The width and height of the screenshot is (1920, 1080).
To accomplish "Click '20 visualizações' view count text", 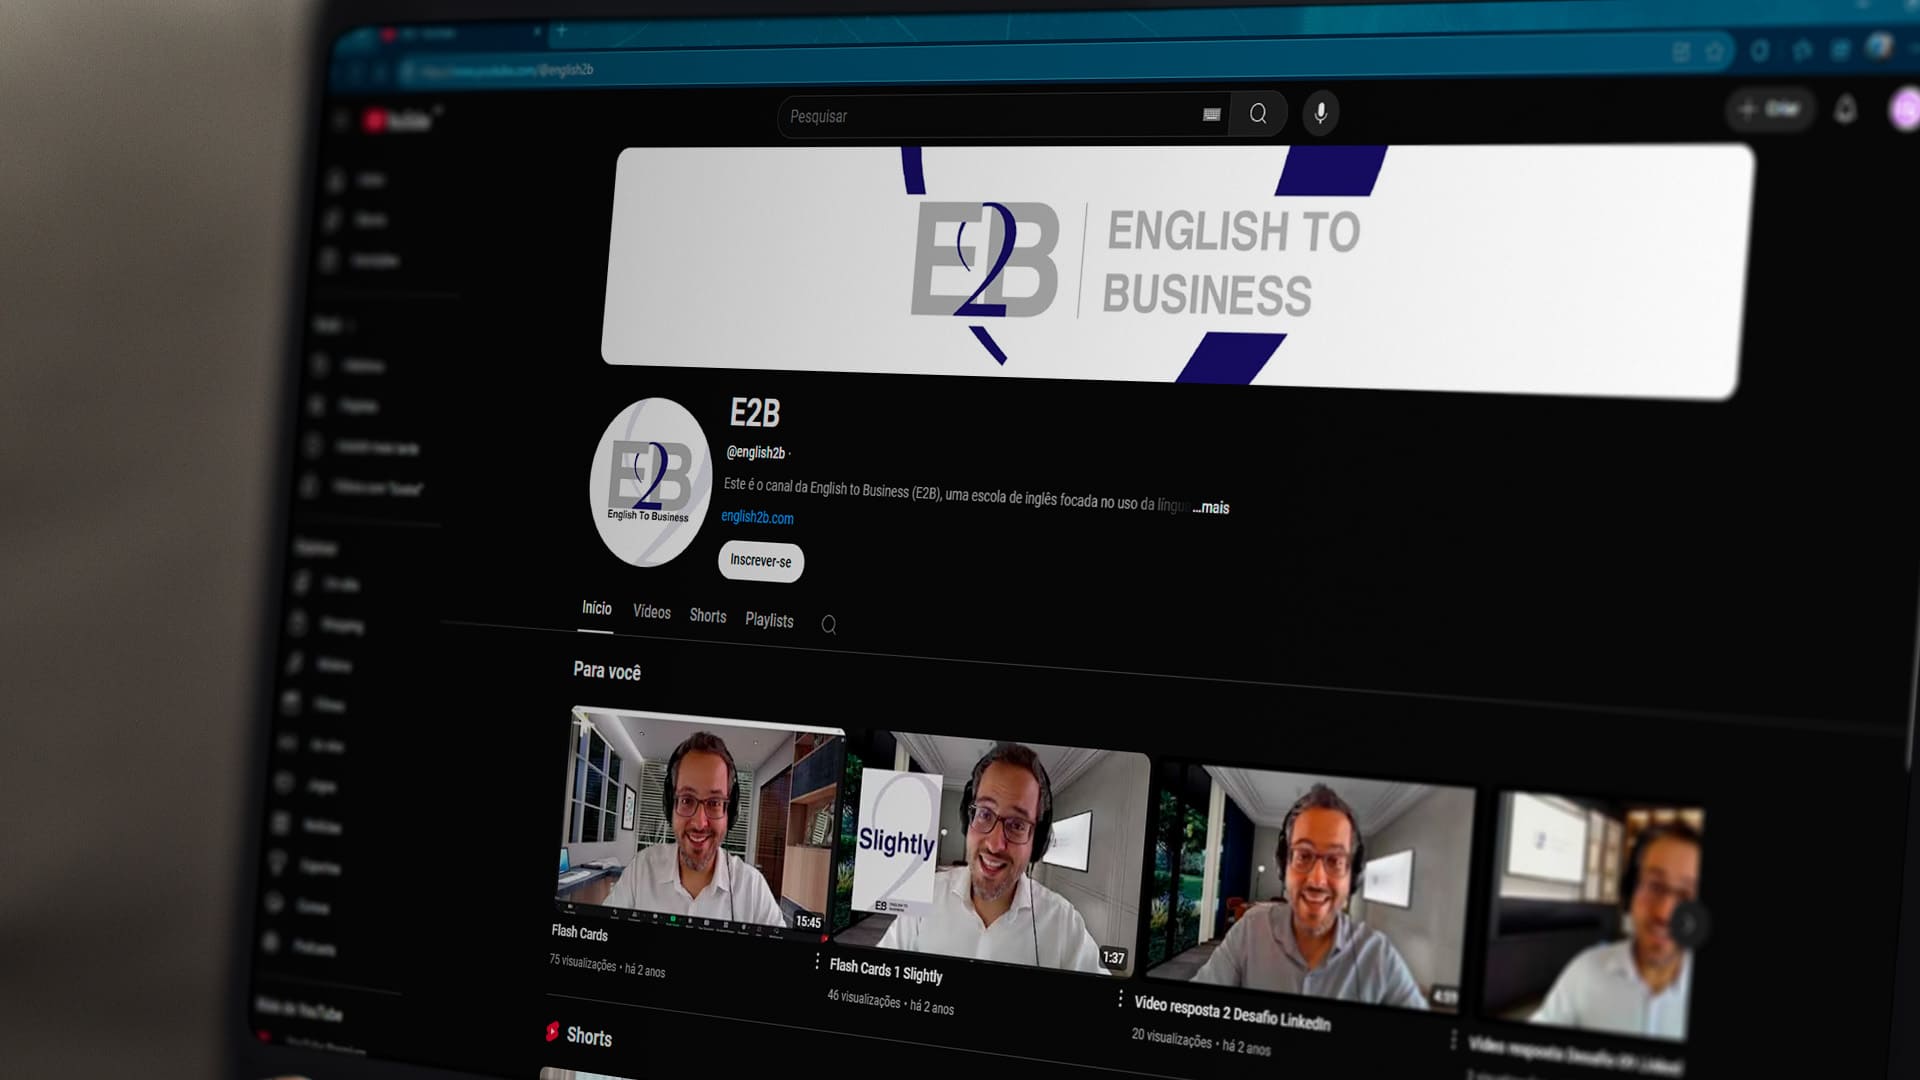I will (1171, 1038).
